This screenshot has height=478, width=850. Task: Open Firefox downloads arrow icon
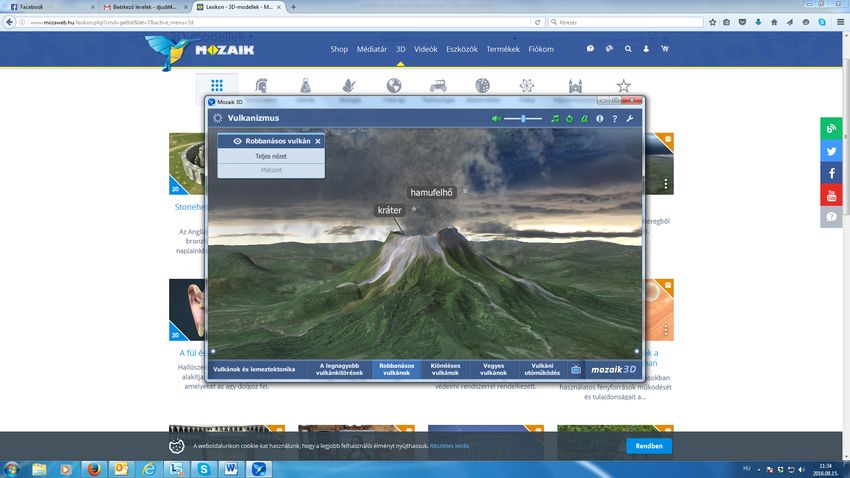pyautogui.click(x=758, y=22)
